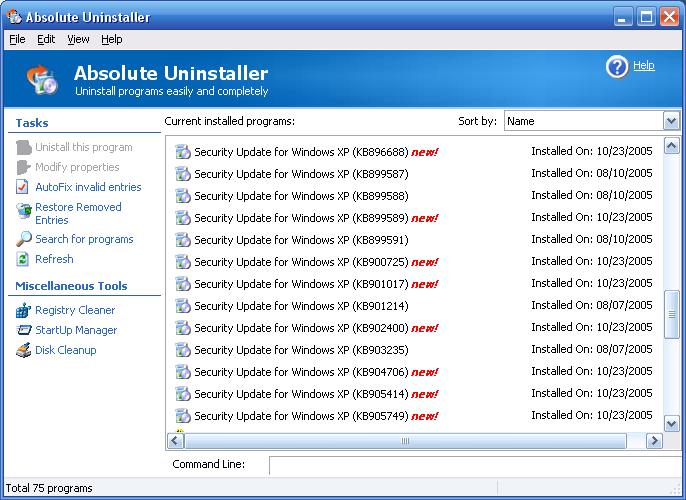This screenshot has height=500, width=686.
Task: Open Registry Cleaner tool link
Action: (75, 310)
